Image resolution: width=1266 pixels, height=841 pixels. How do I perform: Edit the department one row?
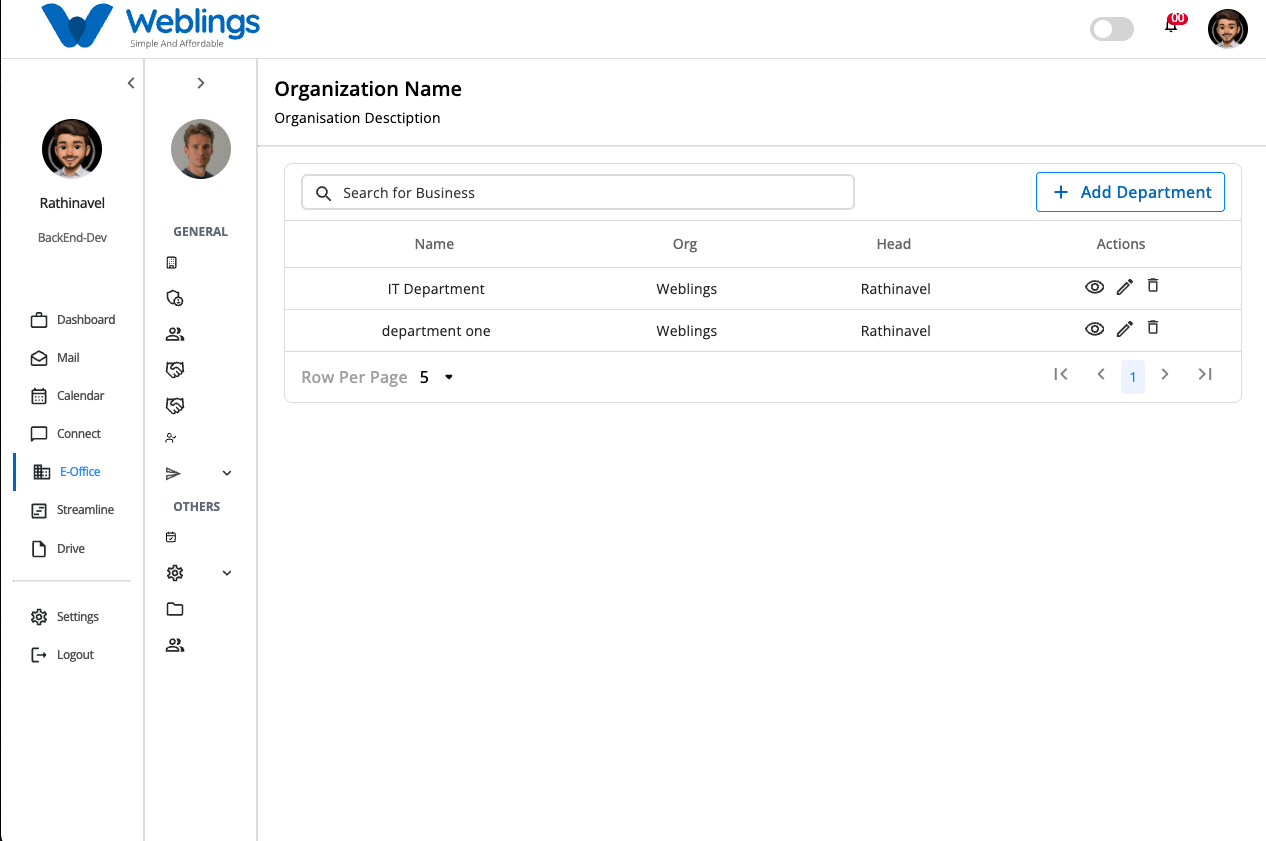point(1125,330)
